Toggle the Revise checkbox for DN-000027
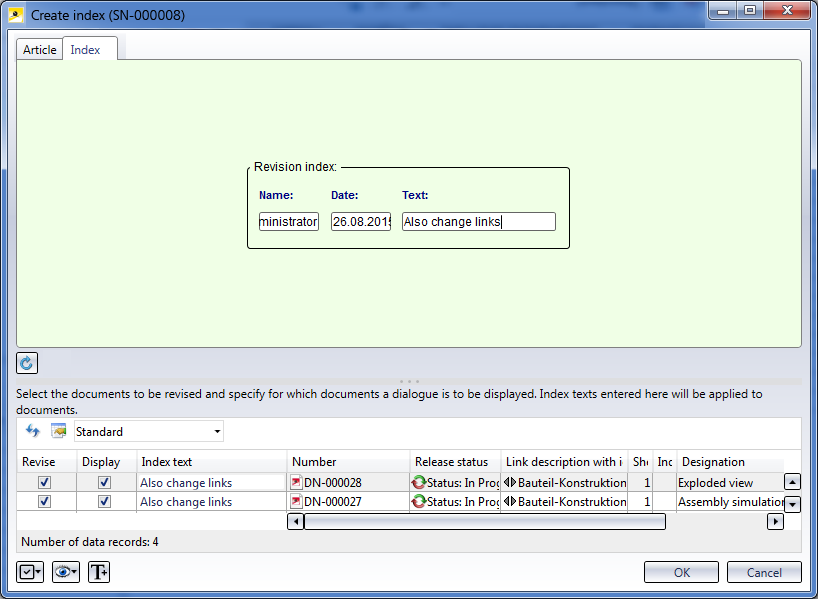818x599 pixels. 44,501
